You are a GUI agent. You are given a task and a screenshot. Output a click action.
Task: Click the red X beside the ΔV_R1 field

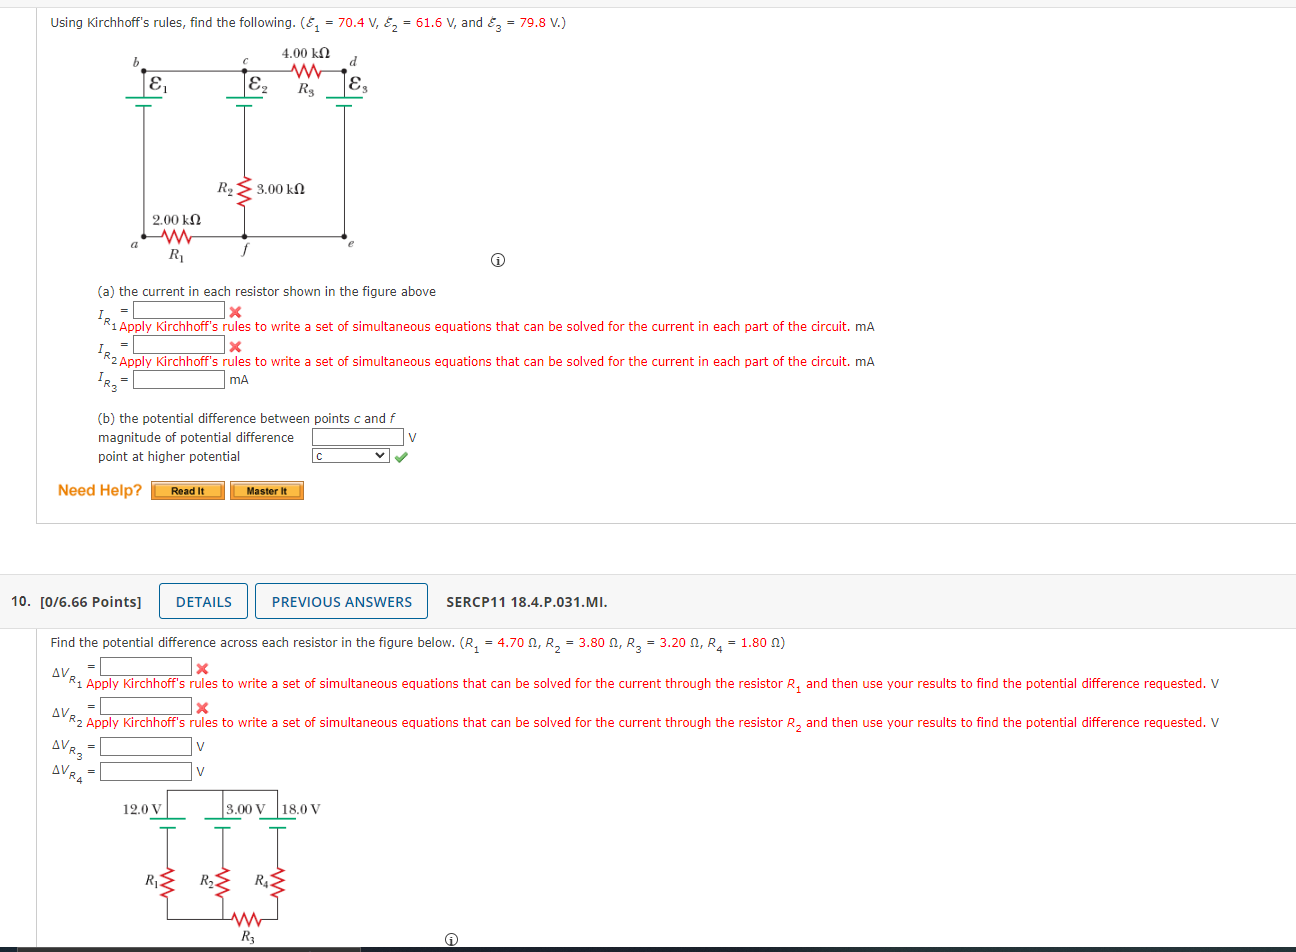201,666
